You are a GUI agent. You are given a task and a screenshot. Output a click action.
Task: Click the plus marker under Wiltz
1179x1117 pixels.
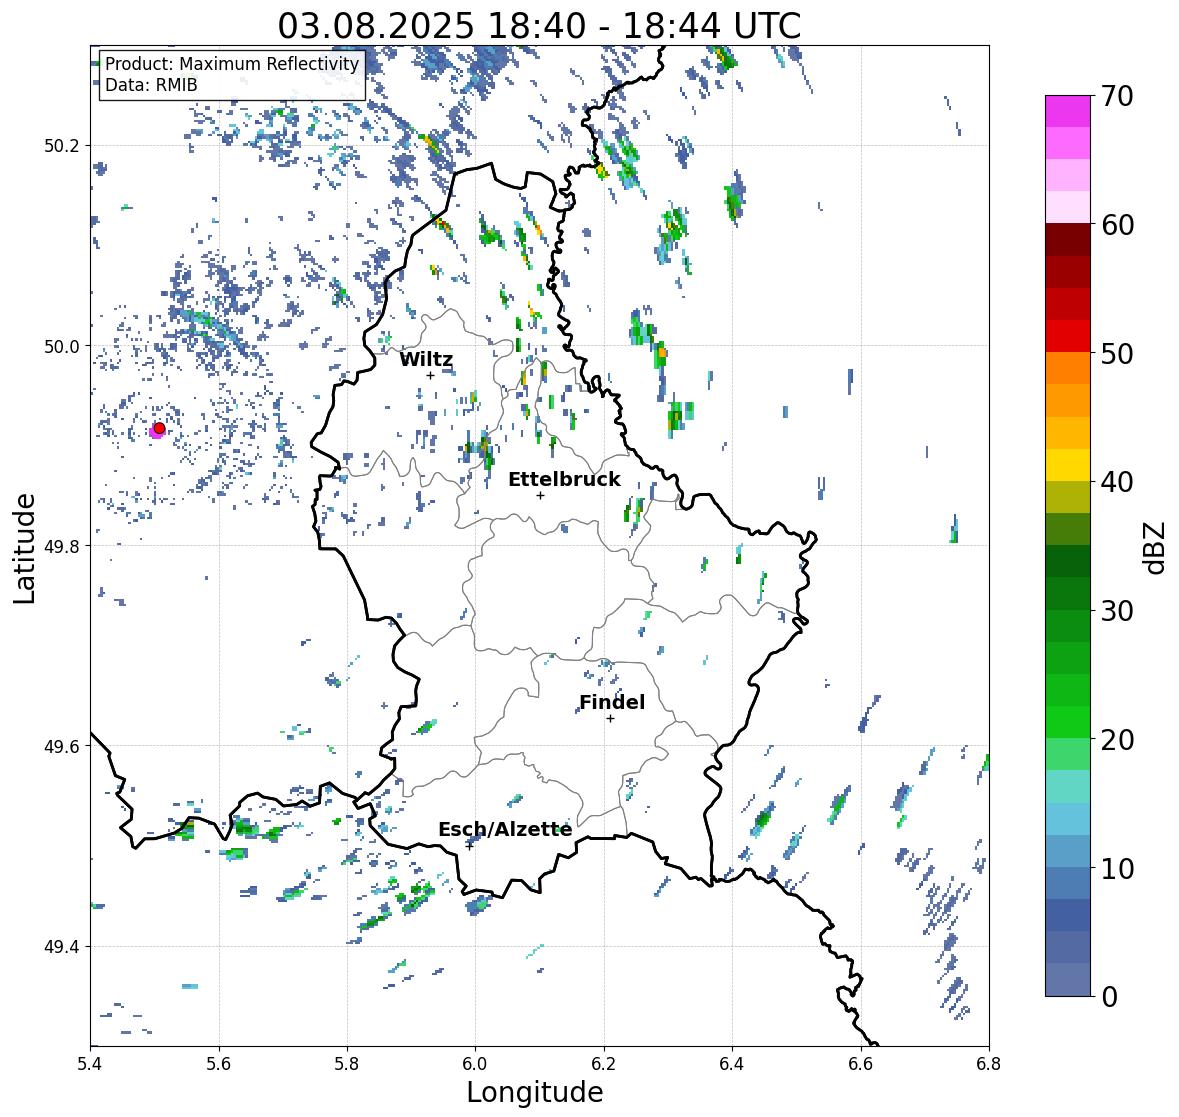coord(430,375)
